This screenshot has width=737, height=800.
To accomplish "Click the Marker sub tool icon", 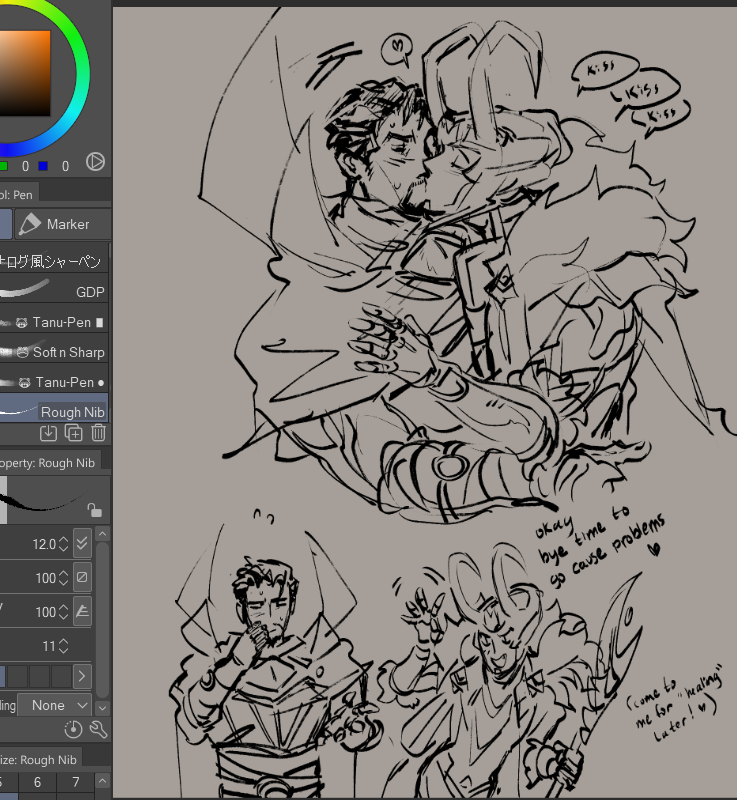I will pos(30,224).
